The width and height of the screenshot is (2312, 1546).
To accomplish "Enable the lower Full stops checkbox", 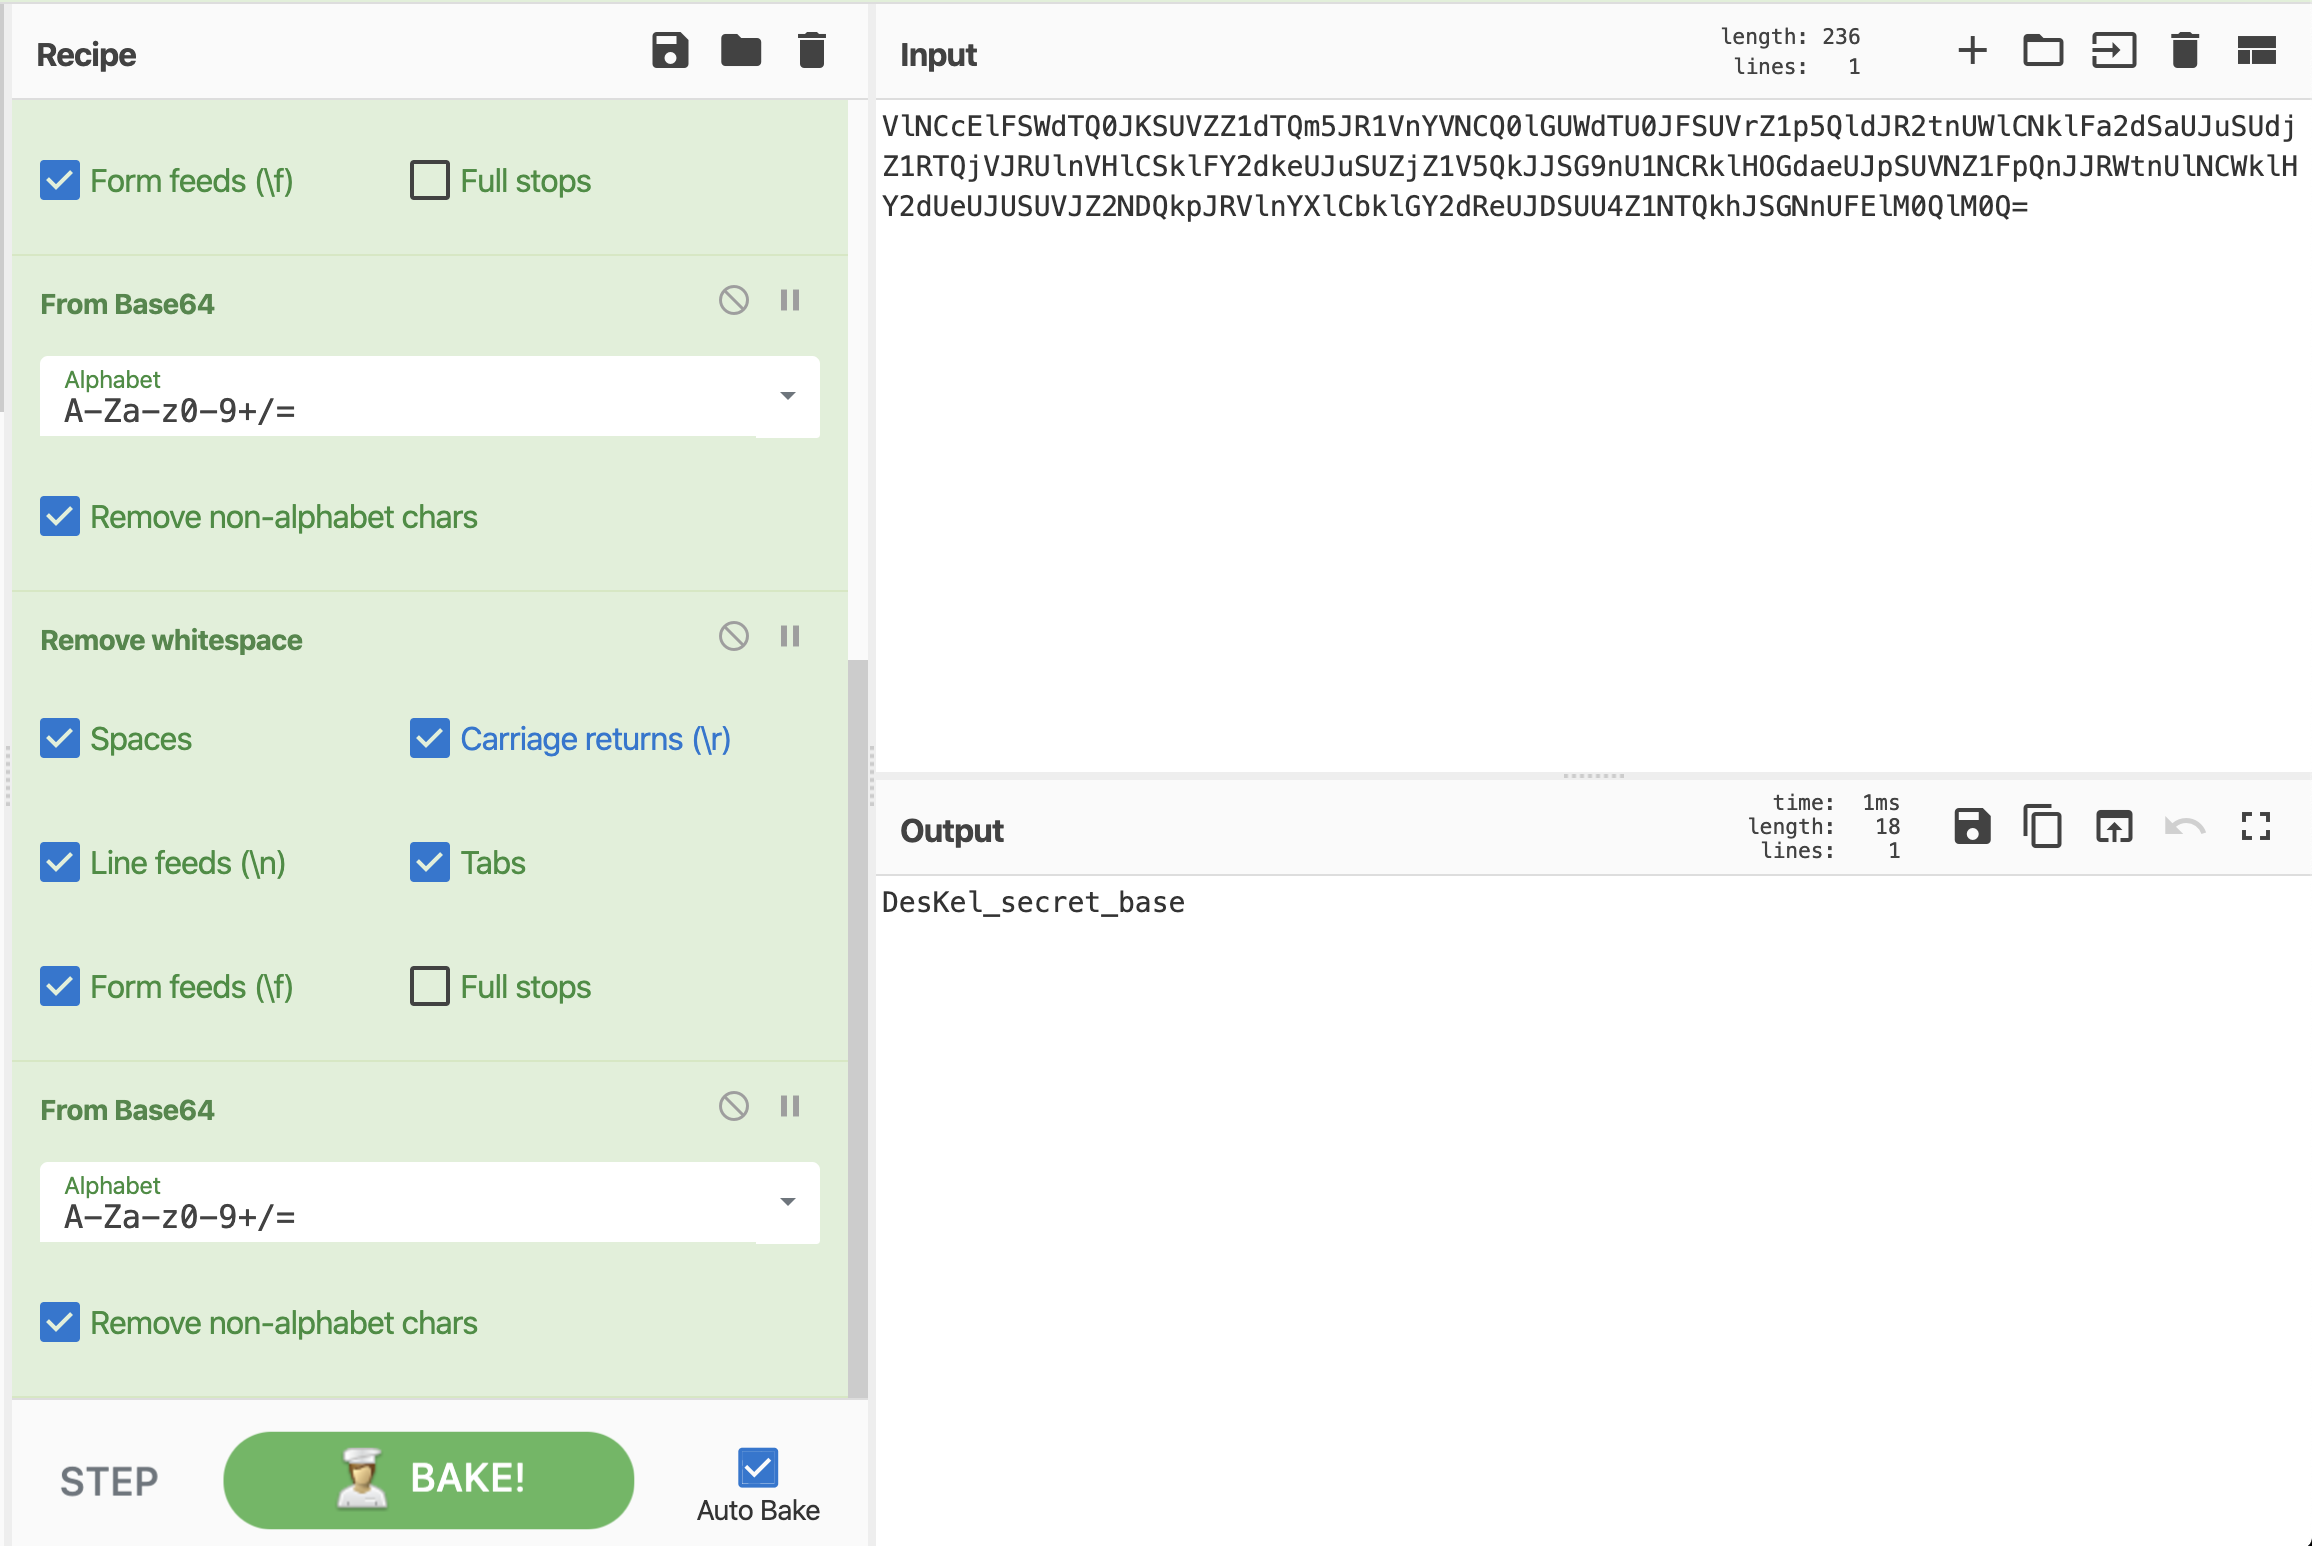I will 430,987.
